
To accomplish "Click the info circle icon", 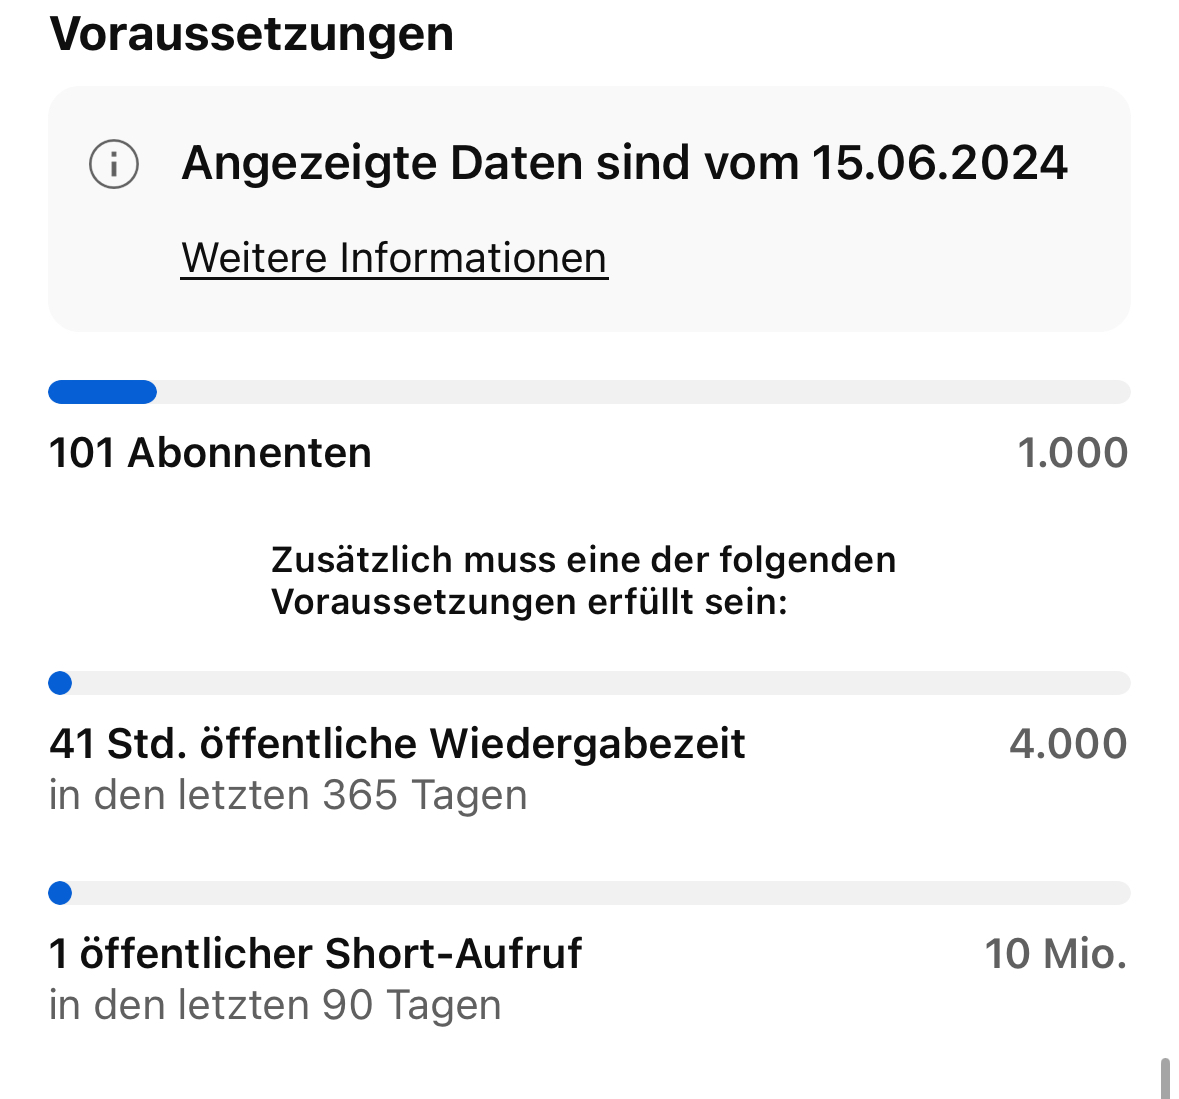I will 114,164.
